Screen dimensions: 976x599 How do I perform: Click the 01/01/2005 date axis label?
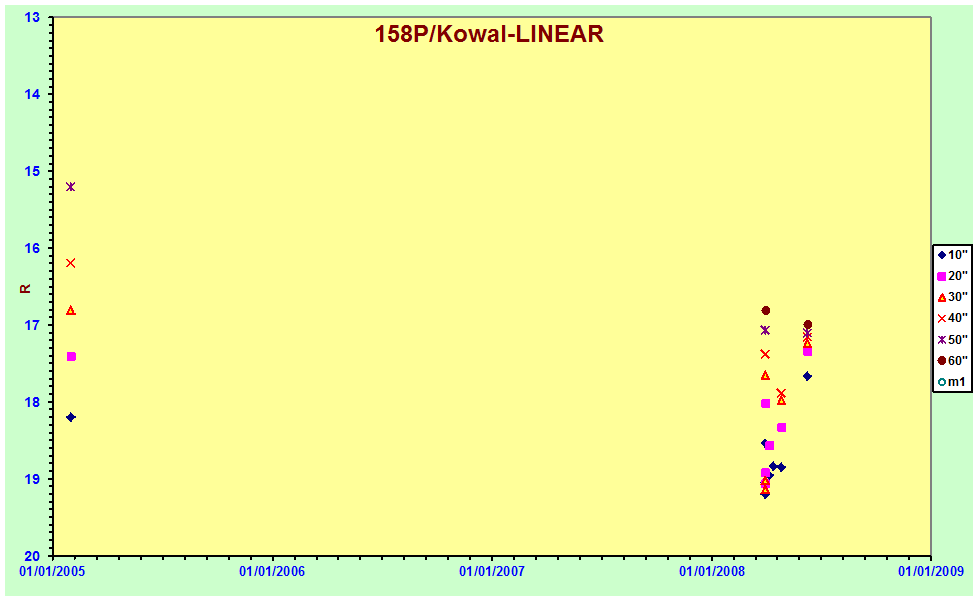pos(52,571)
